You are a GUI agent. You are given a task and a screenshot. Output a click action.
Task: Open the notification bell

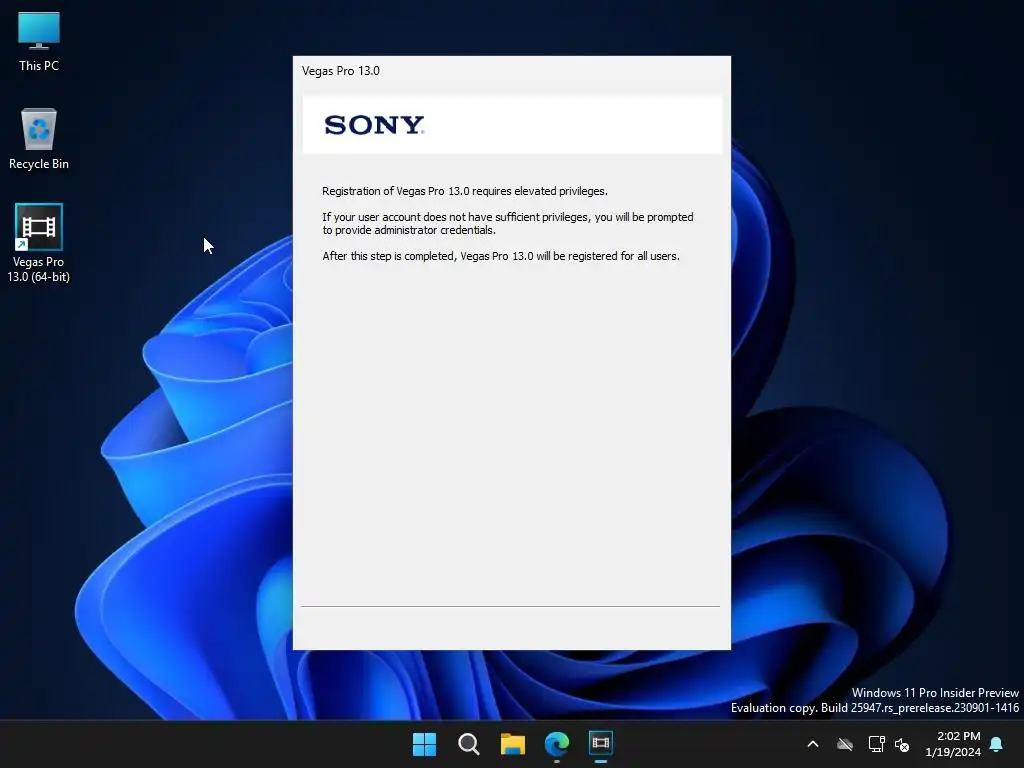click(x=997, y=744)
